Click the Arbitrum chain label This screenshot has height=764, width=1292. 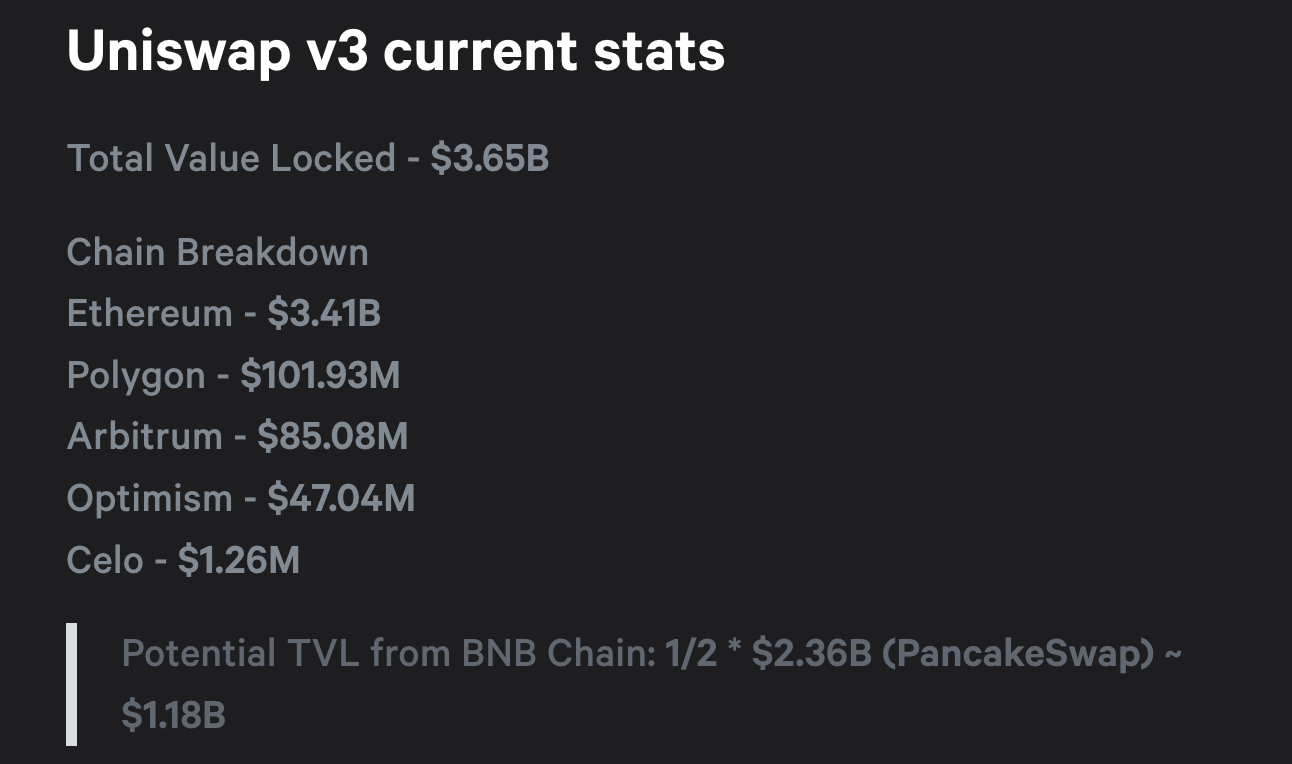tap(145, 437)
